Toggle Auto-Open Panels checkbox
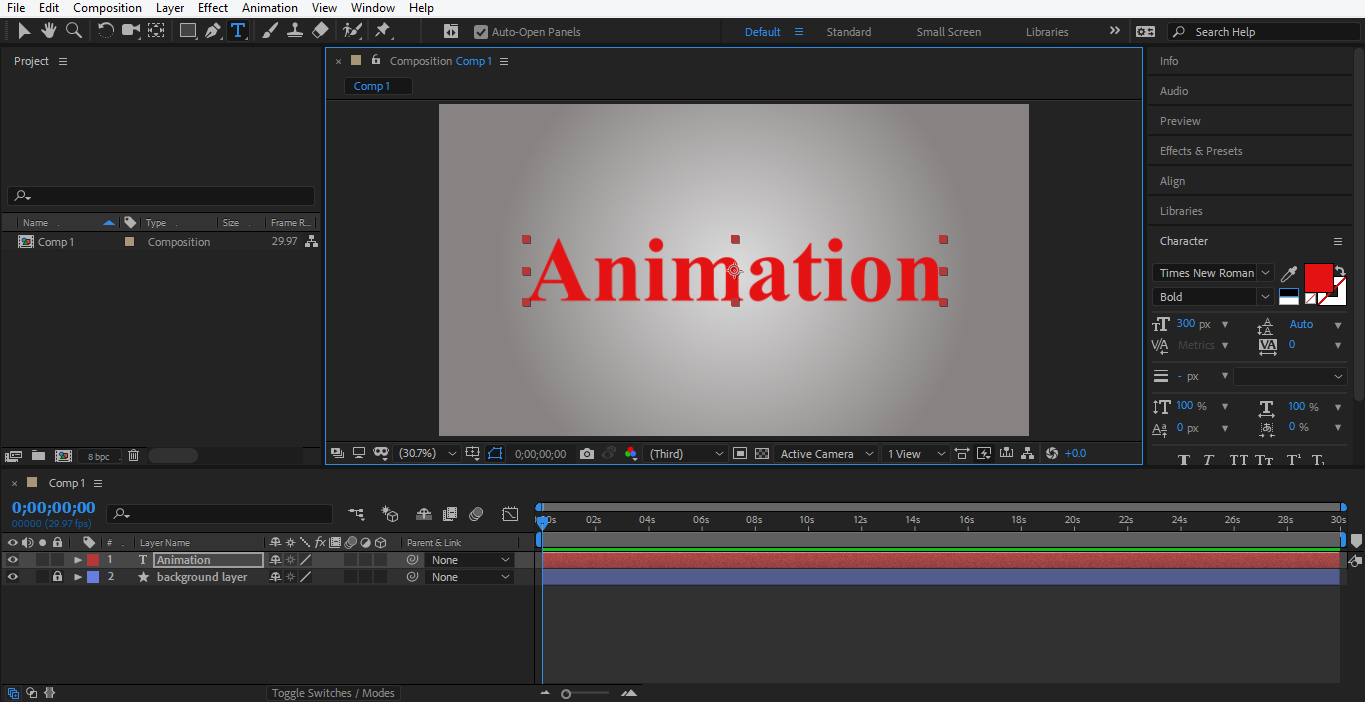 [x=481, y=32]
